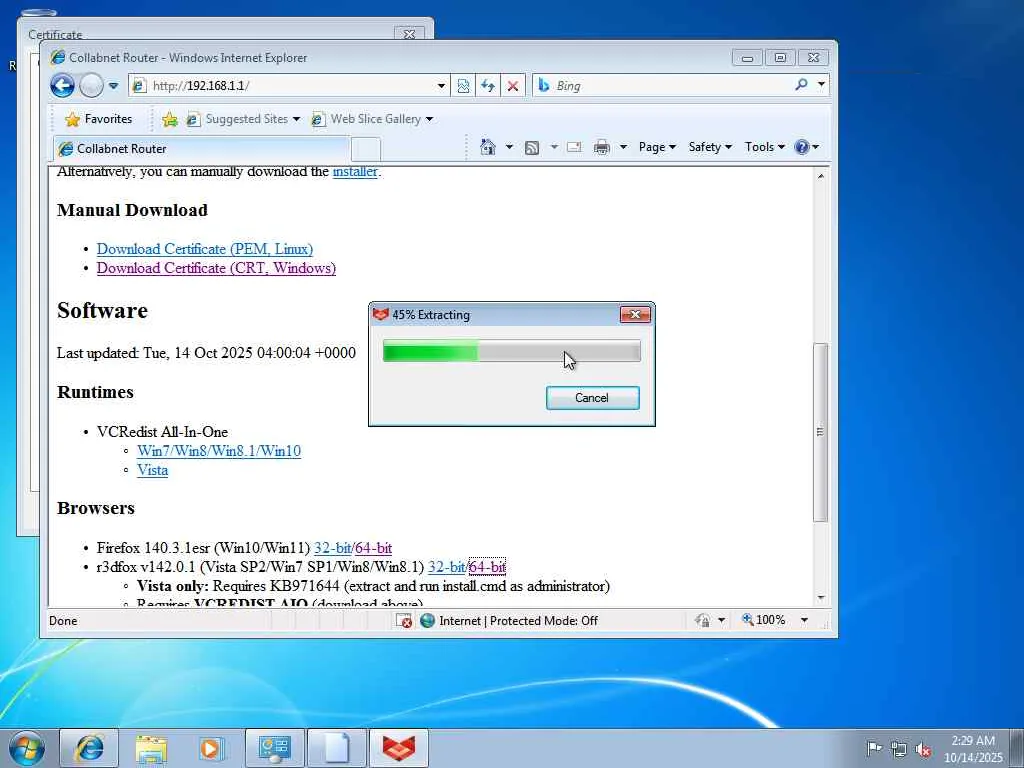
Task: Click the taskbar clock showing 2:29 AM
Action: [973, 748]
